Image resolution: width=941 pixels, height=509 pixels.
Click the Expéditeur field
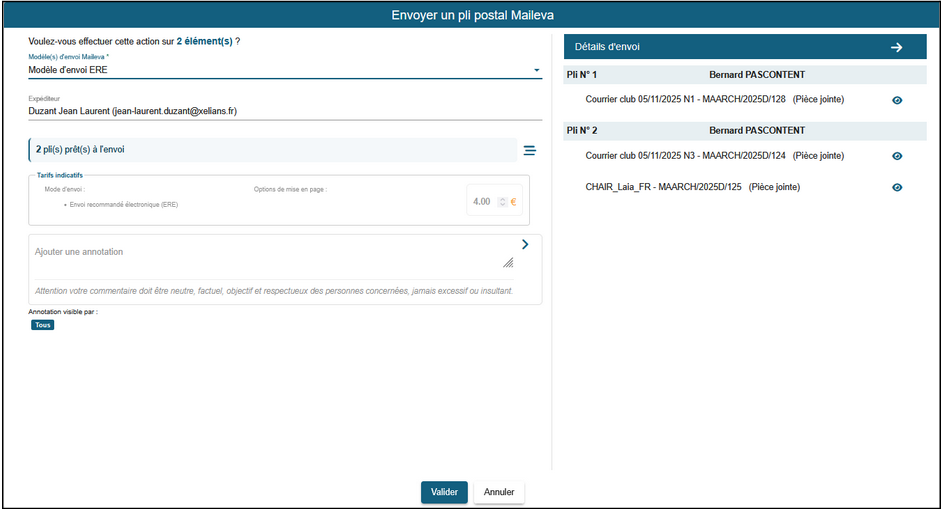click(285, 111)
